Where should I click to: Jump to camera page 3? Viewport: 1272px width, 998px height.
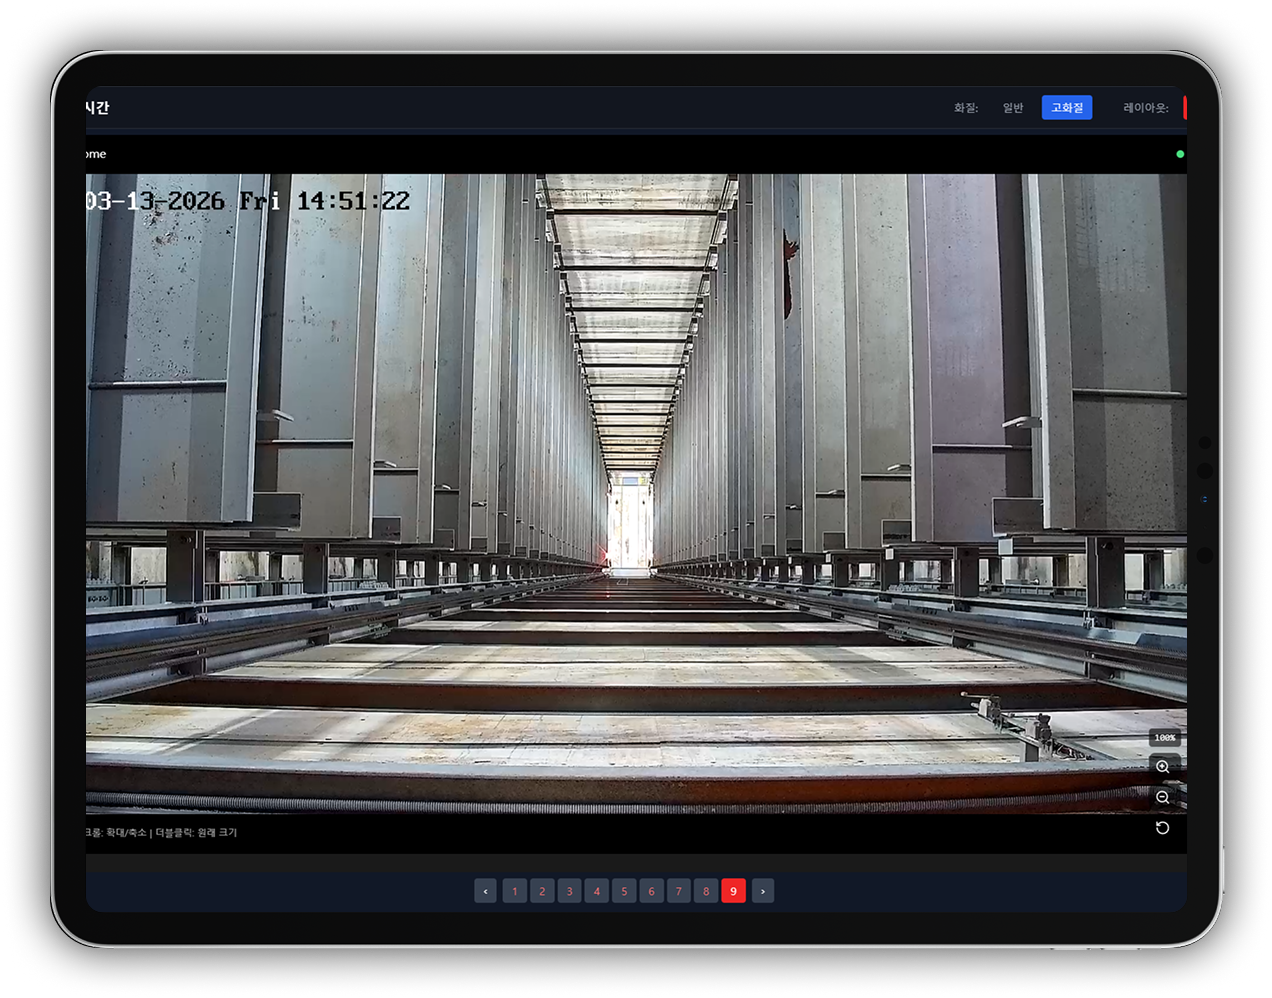coord(570,891)
